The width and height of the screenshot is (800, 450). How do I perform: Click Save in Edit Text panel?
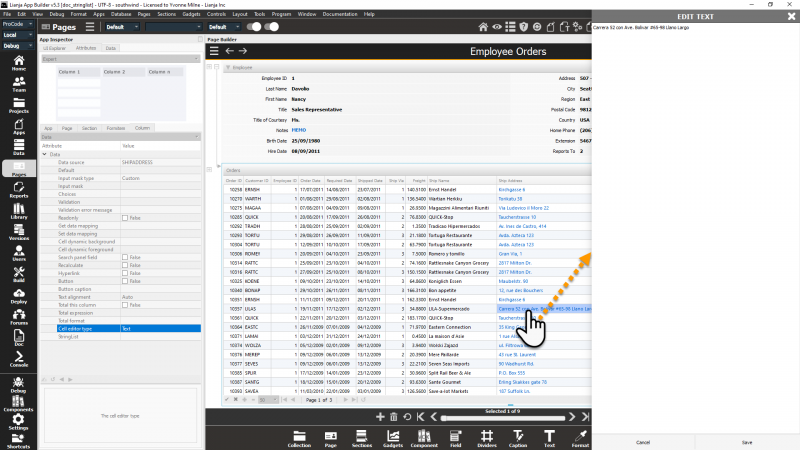747,442
